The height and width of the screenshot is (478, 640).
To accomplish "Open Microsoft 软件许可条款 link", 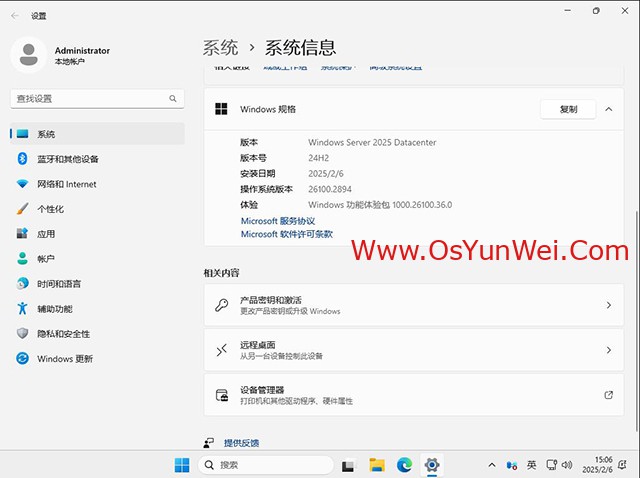I will click(x=287, y=234).
